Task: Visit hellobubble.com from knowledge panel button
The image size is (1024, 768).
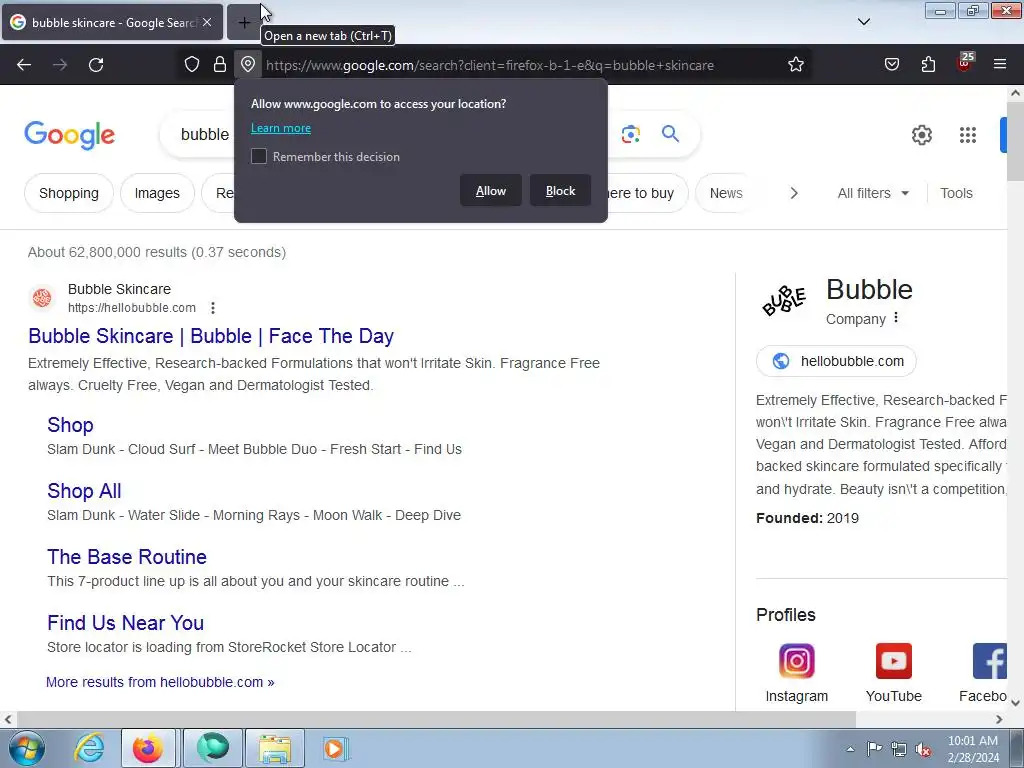Action: pyautogui.click(x=836, y=361)
